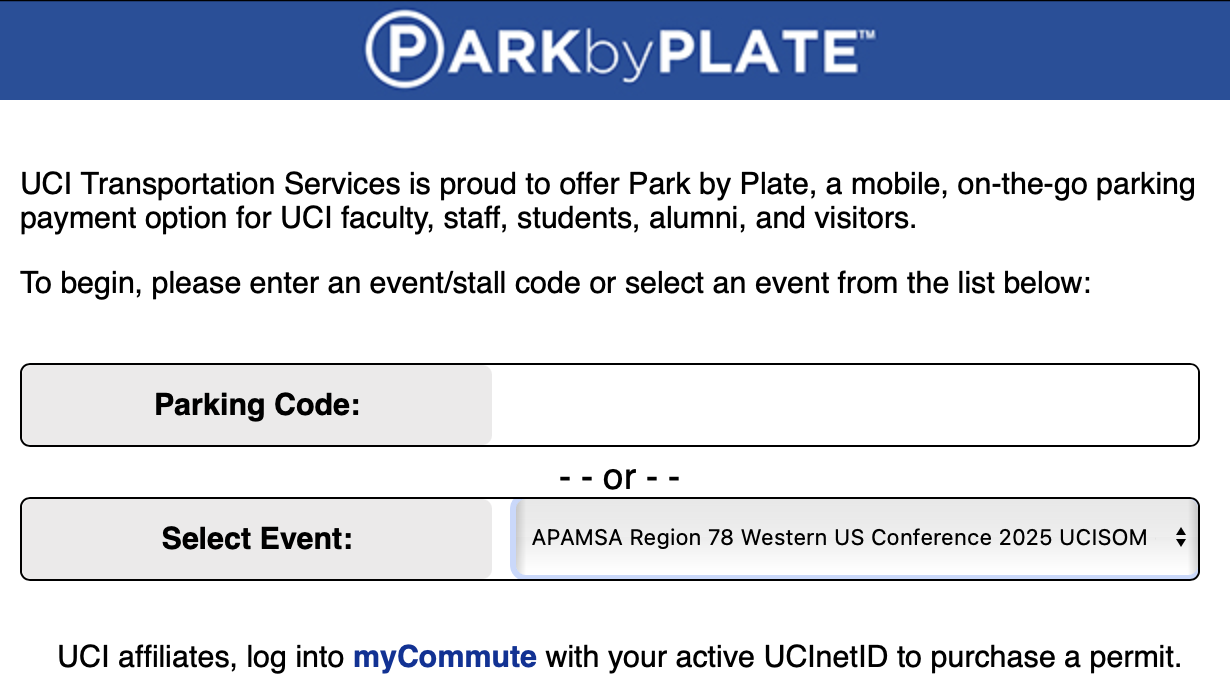The width and height of the screenshot is (1230, 698).
Task: Open the Select Event dropdown
Action: 840,538
